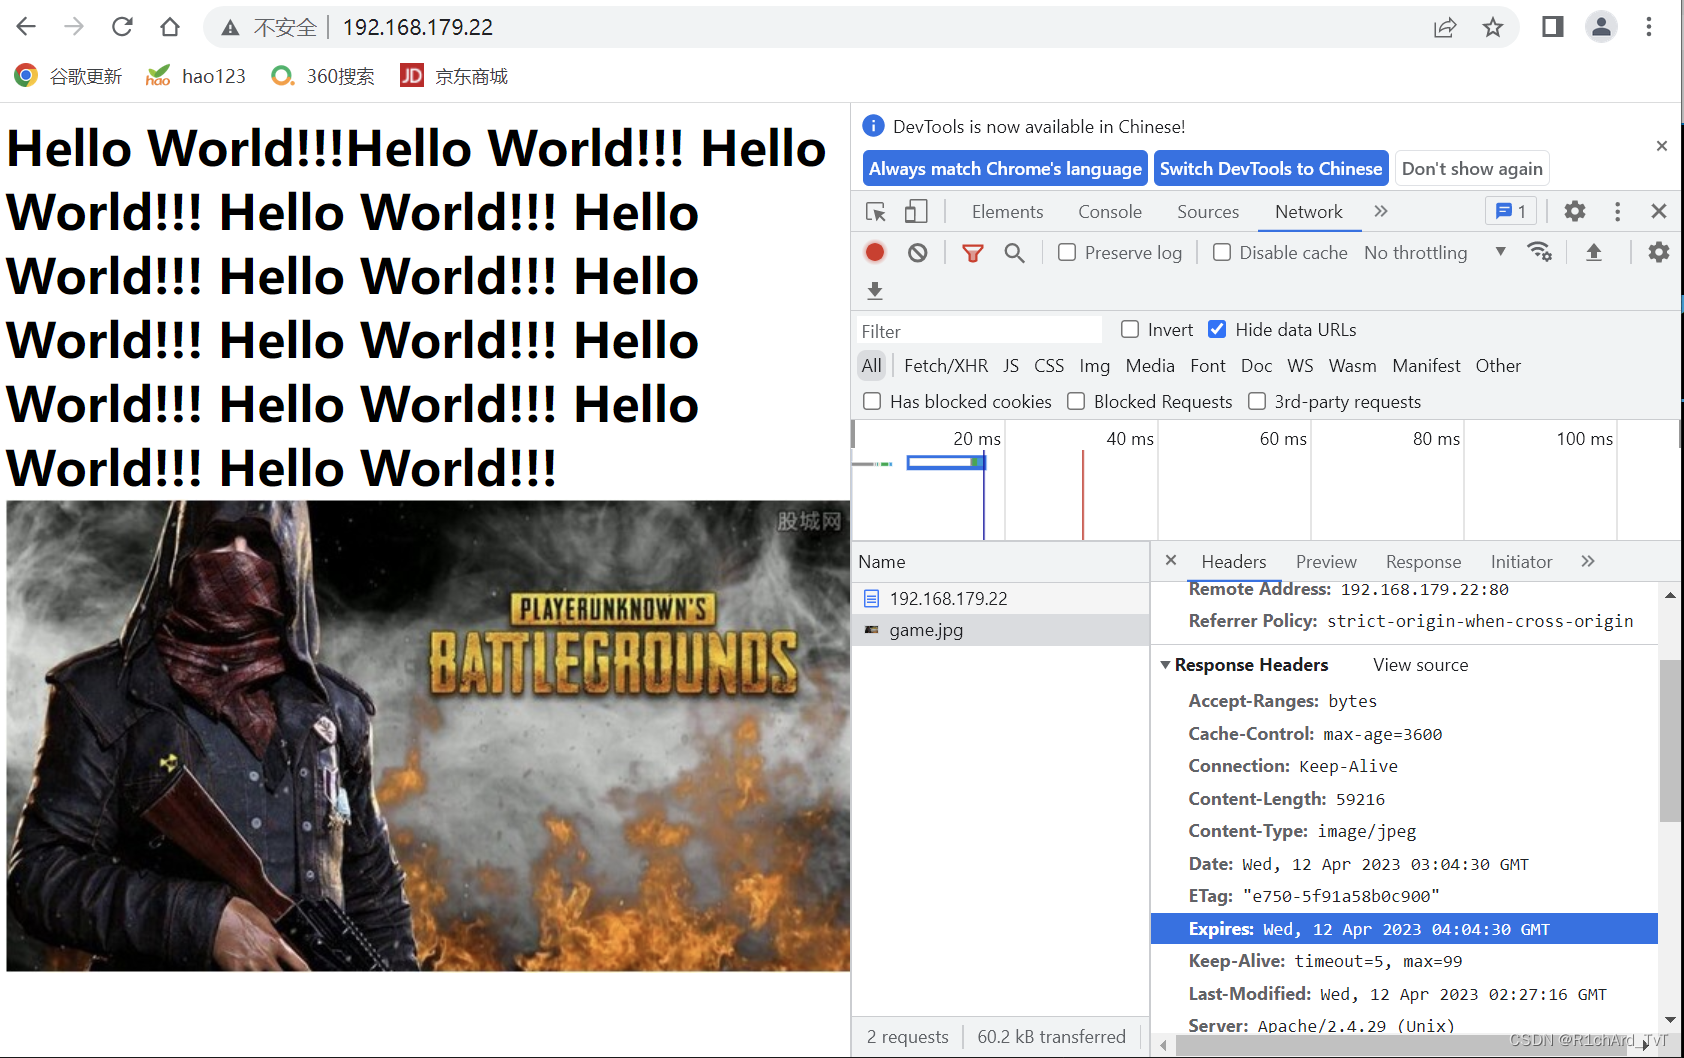Filter requests by CSS type
The image size is (1684, 1058).
coord(1049,366)
